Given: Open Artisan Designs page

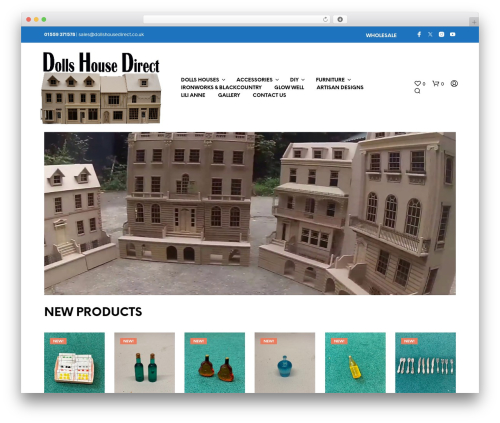Looking at the screenshot, I should point(340,87).
